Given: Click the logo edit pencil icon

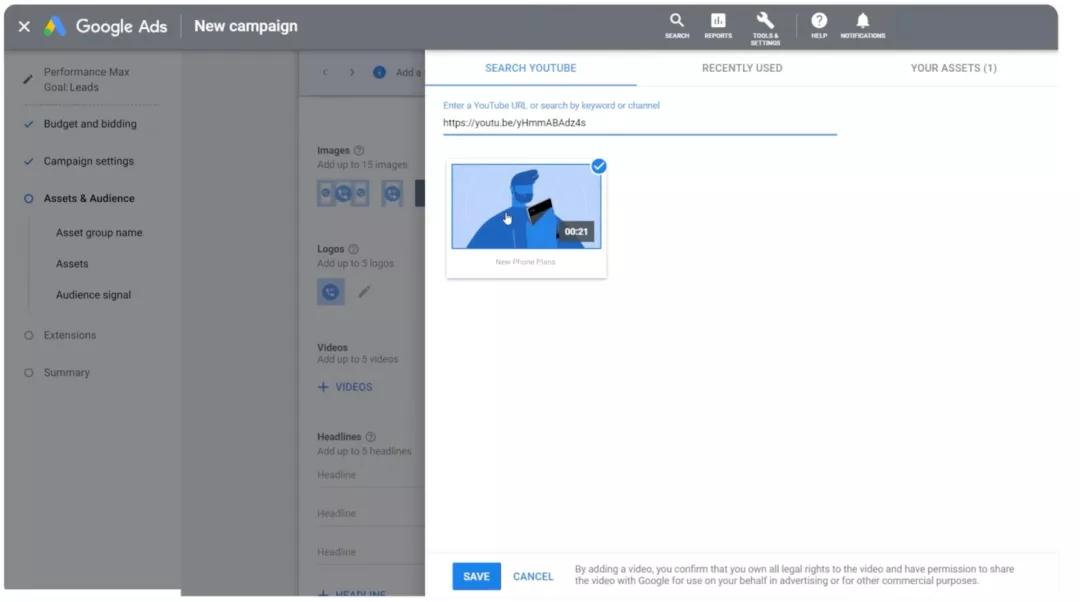Looking at the screenshot, I should [x=364, y=291].
